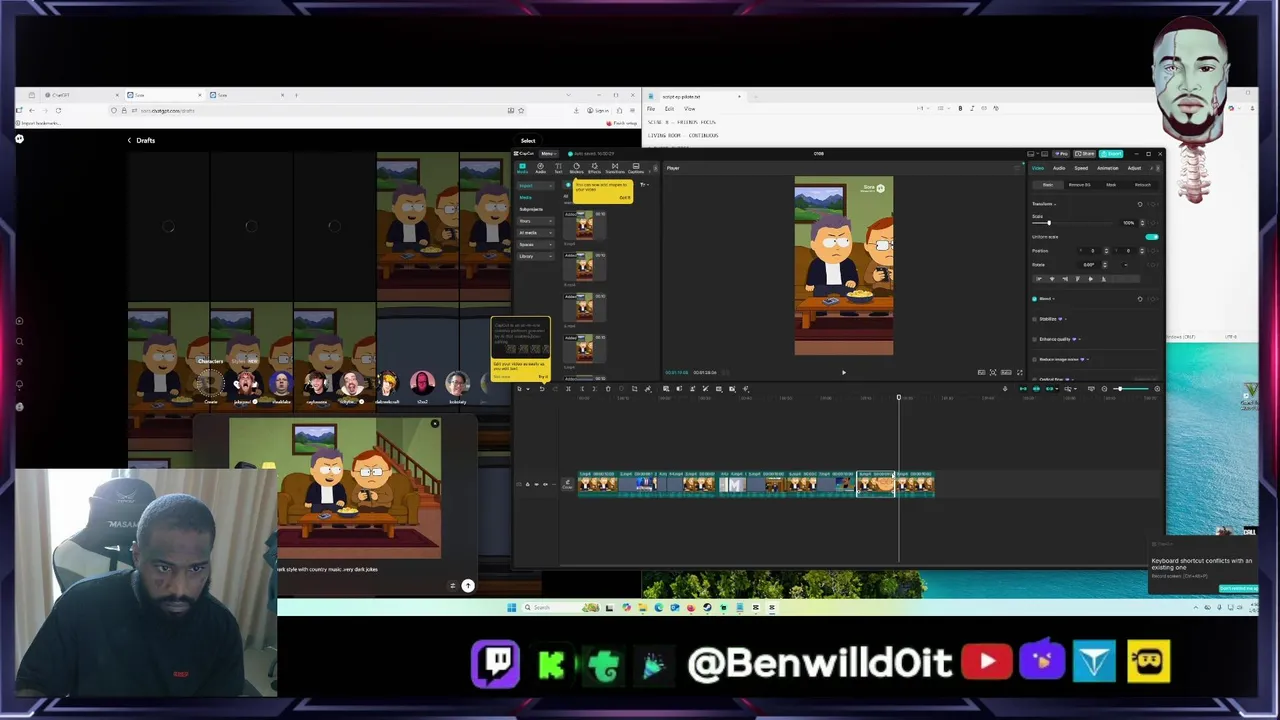The height and width of the screenshot is (720, 1280).
Task: Select the Remove BG sub-tab
Action: (1080, 185)
